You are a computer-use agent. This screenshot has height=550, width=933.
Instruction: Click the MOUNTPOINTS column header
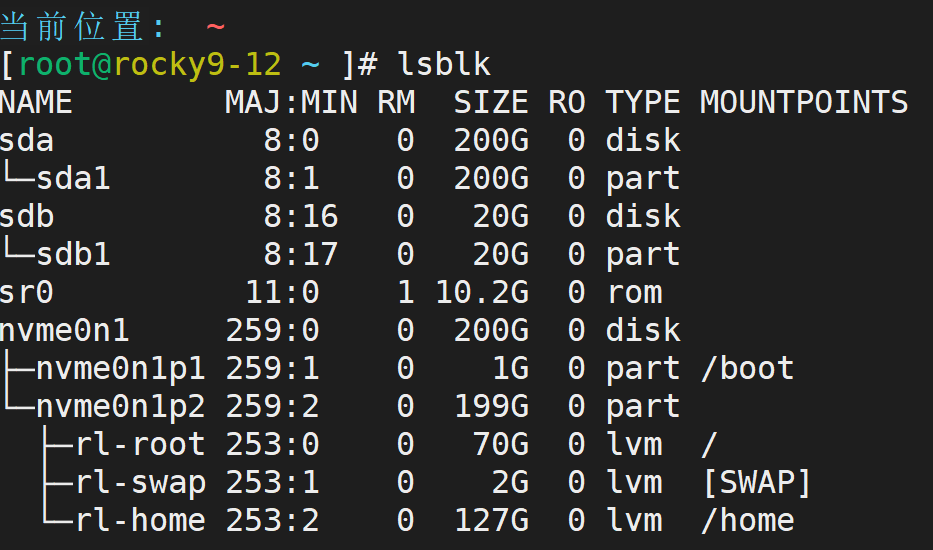[x=804, y=102]
